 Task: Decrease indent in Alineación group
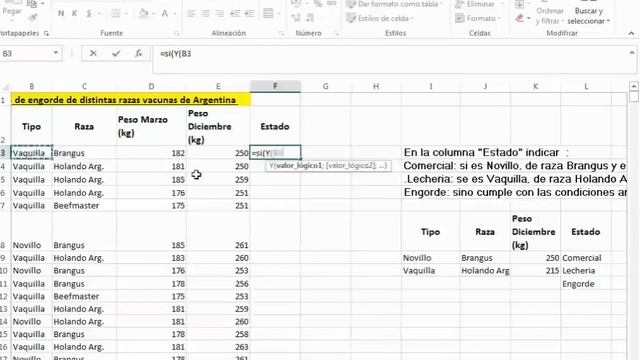(235, 13)
